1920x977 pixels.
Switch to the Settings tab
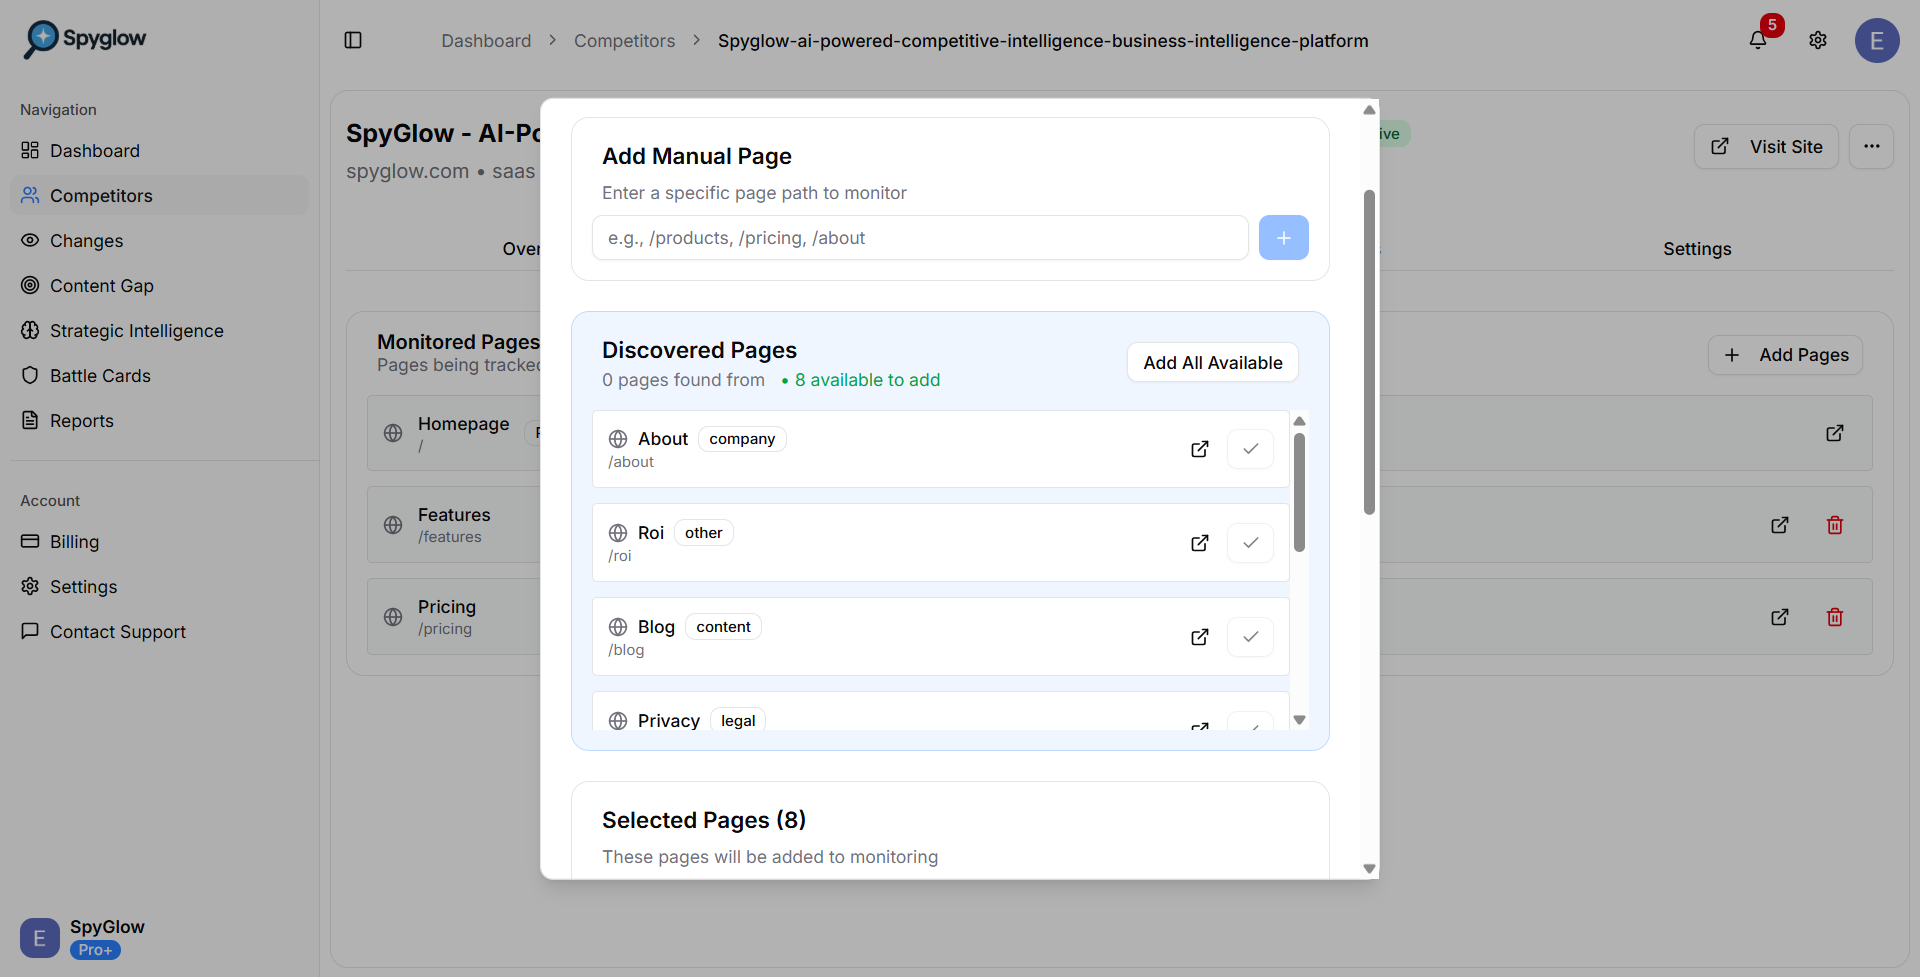pyautogui.click(x=1697, y=249)
